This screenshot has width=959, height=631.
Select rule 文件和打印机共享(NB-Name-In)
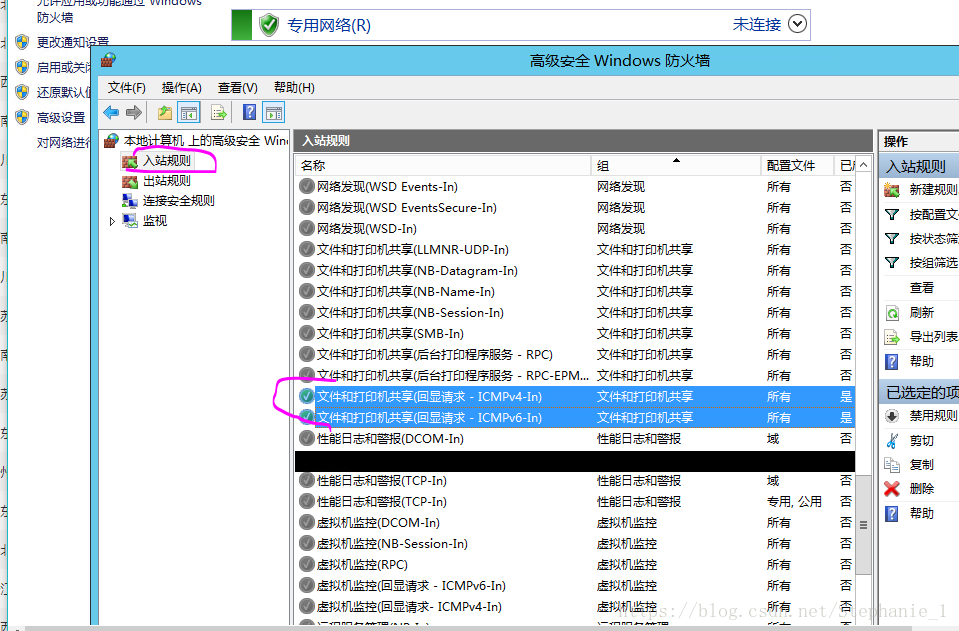pyautogui.click(x=575, y=292)
